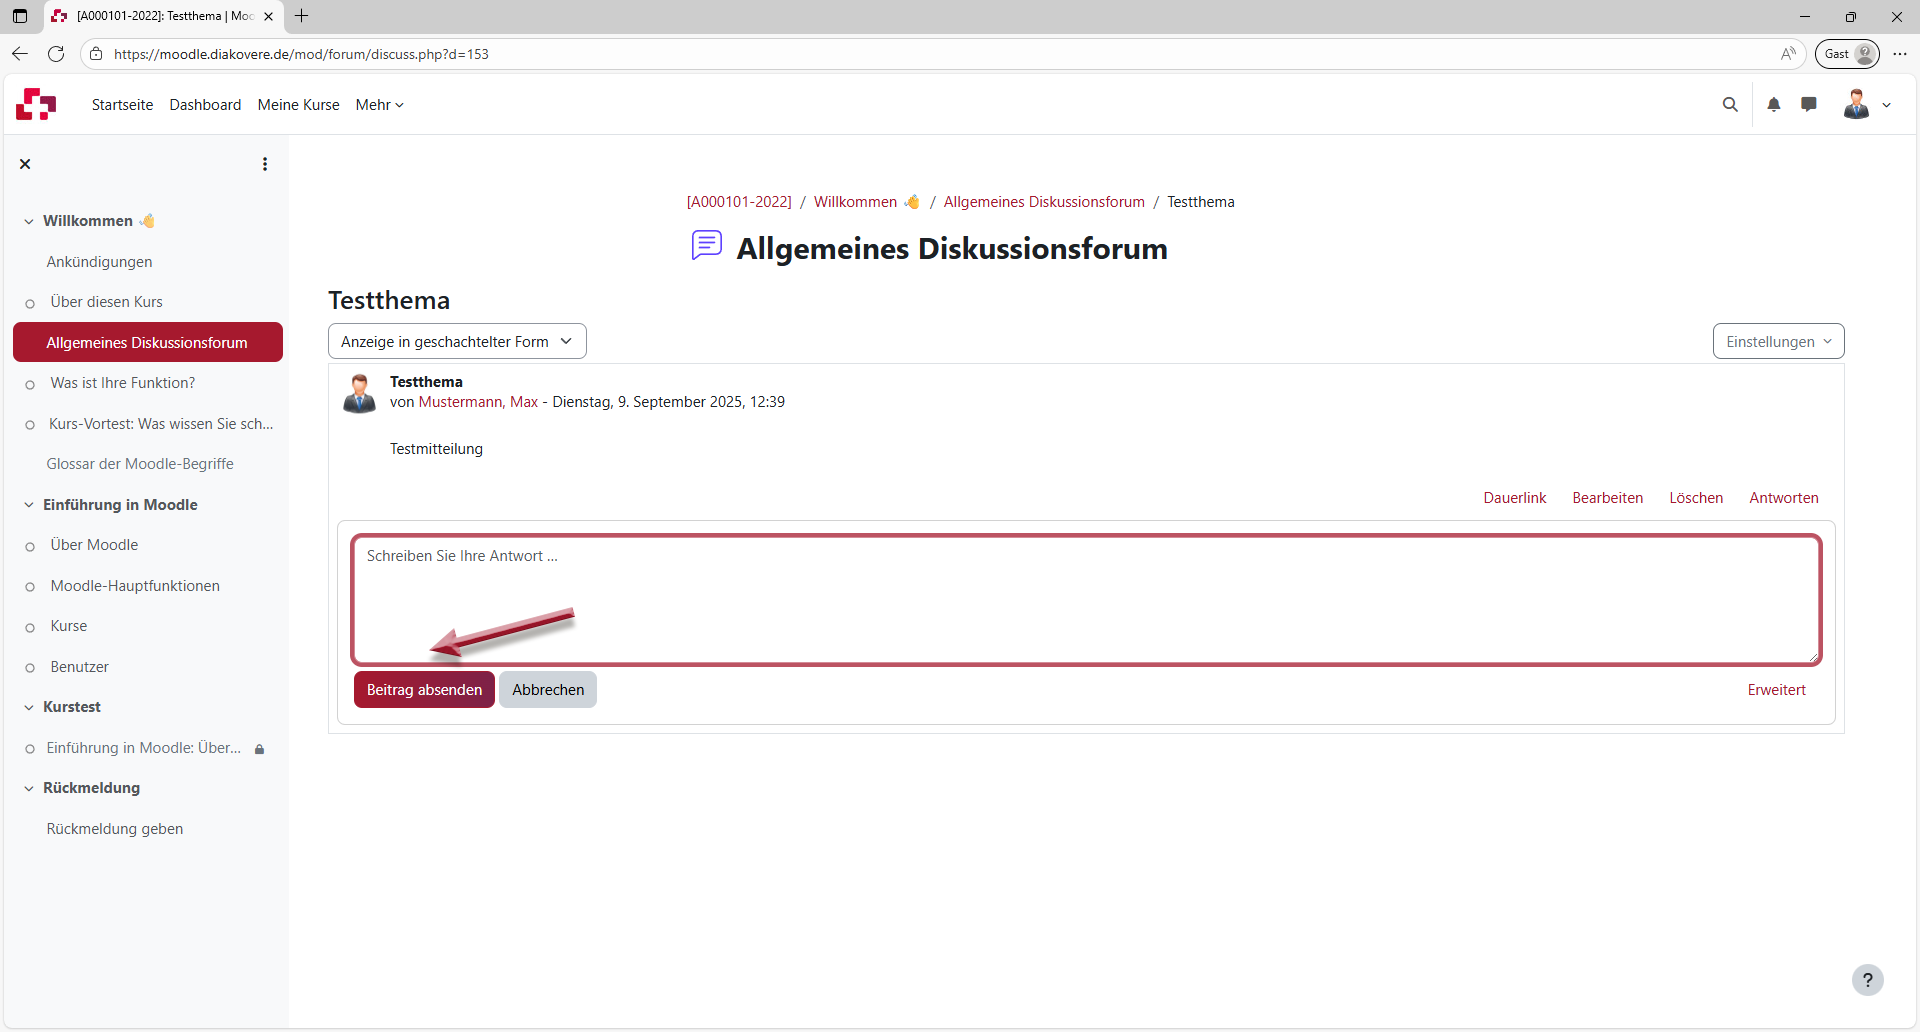This screenshot has height=1032, width=1920.
Task: Click the user profile avatar
Action: (1858, 104)
